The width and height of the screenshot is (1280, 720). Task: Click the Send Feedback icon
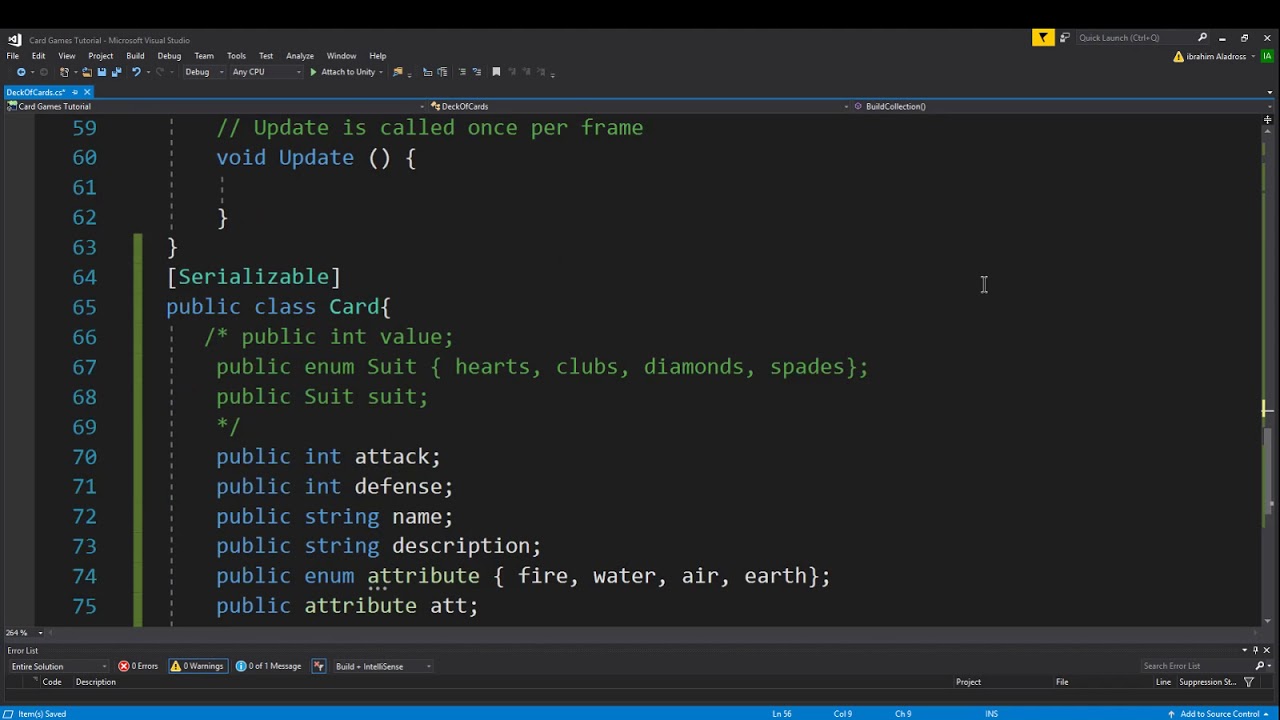tap(1065, 38)
